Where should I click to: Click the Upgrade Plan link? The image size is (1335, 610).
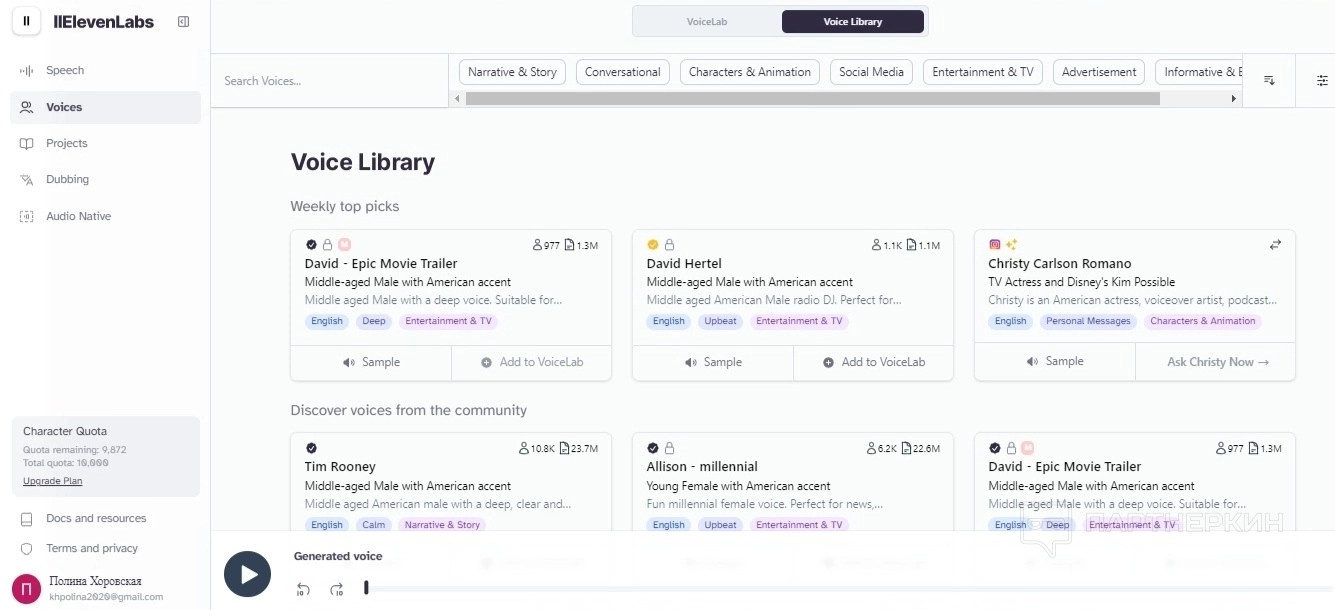point(53,481)
